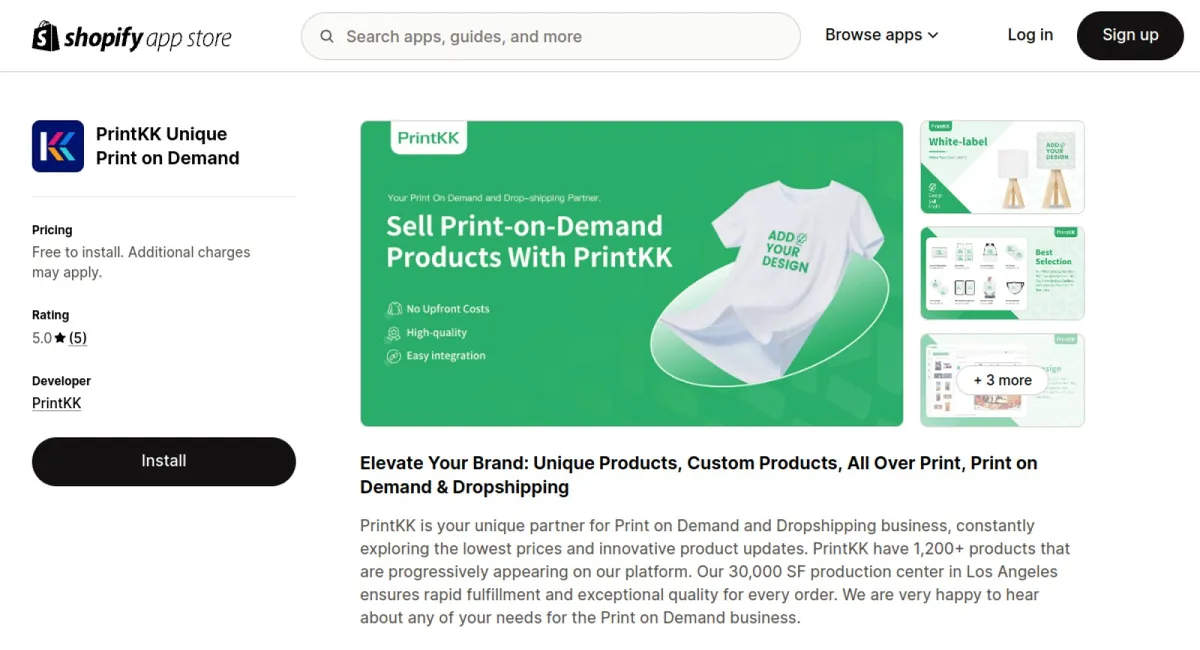Open the PrintKK developer link
This screenshot has width=1200, height=650.
pos(57,403)
